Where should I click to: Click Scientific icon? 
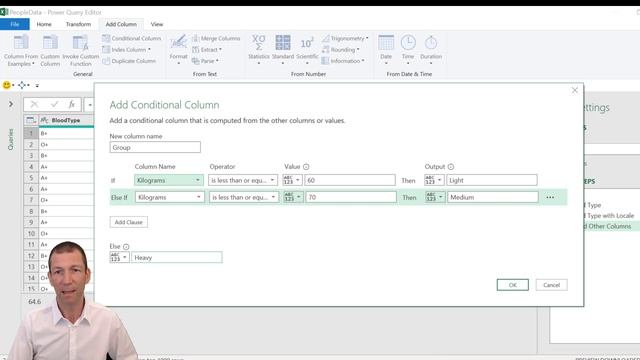click(x=307, y=49)
